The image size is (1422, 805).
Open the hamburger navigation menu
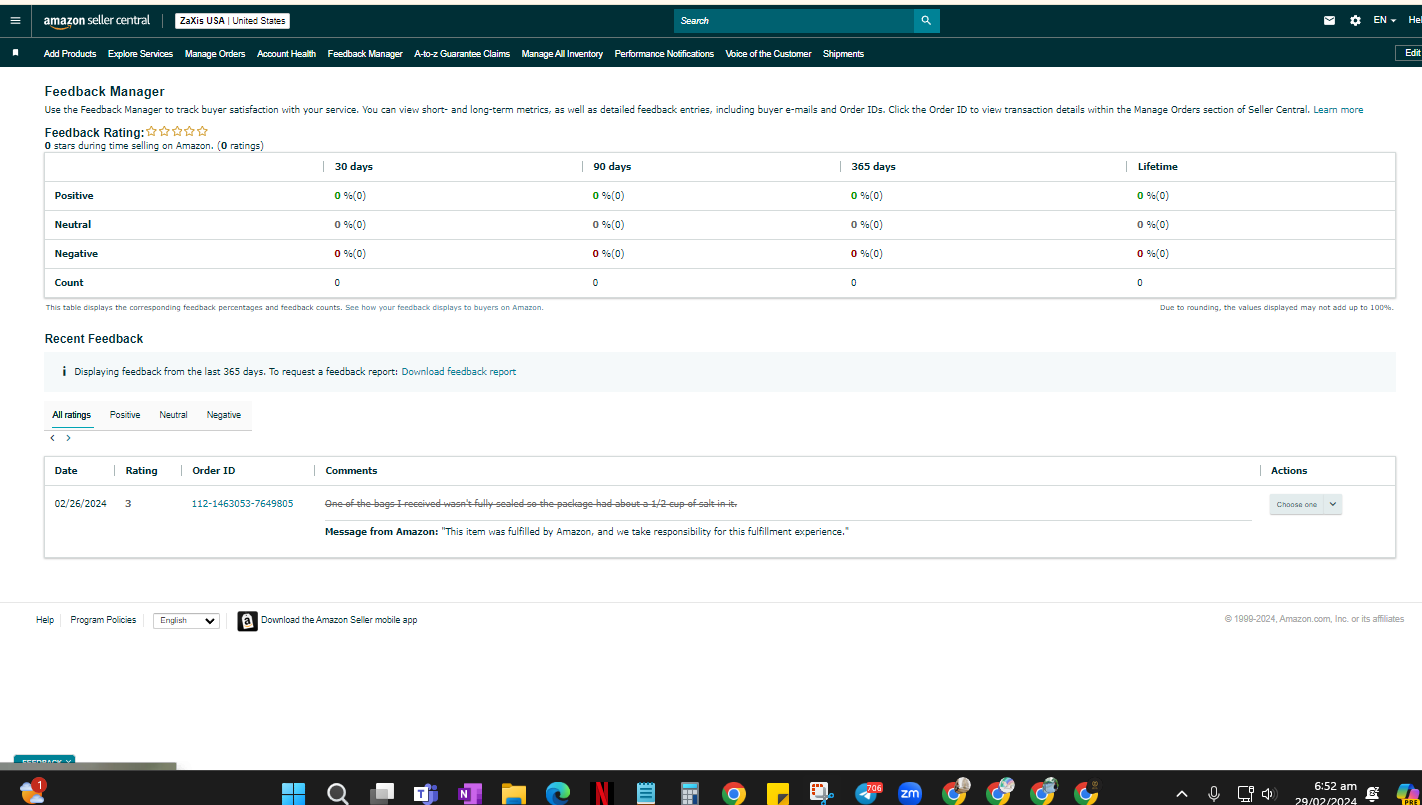(15, 20)
